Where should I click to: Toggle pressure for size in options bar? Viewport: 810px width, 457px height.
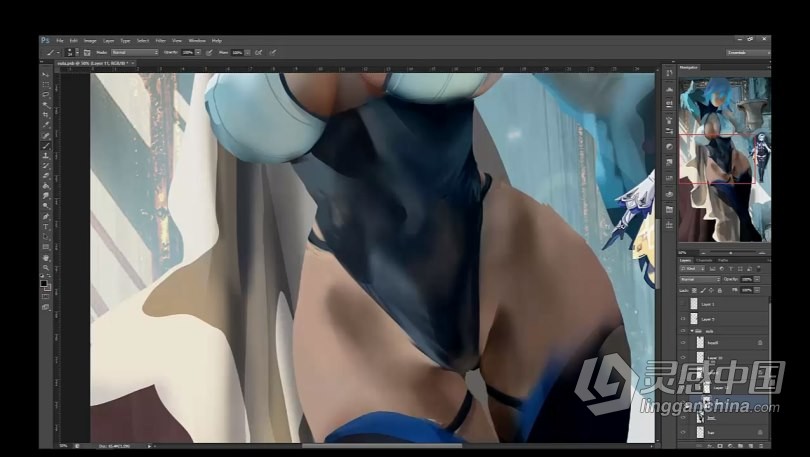tap(273, 52)
